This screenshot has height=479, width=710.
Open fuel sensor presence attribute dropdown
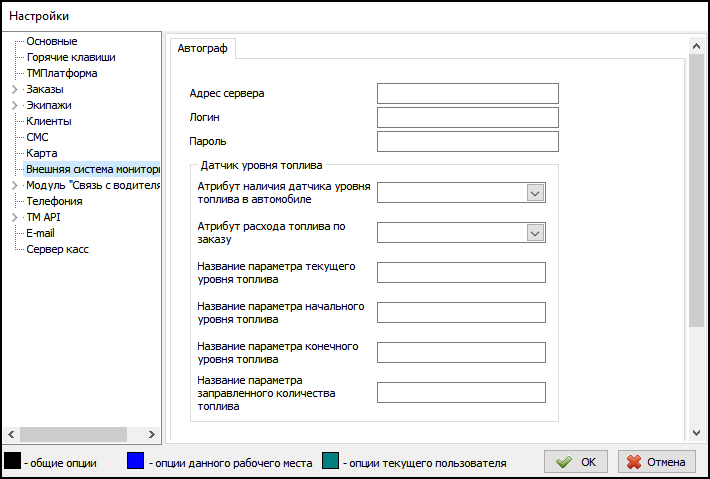[535, 193]
